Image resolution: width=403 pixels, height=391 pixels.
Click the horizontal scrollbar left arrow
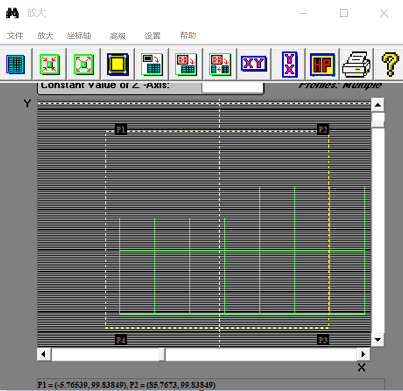point(44,354)
